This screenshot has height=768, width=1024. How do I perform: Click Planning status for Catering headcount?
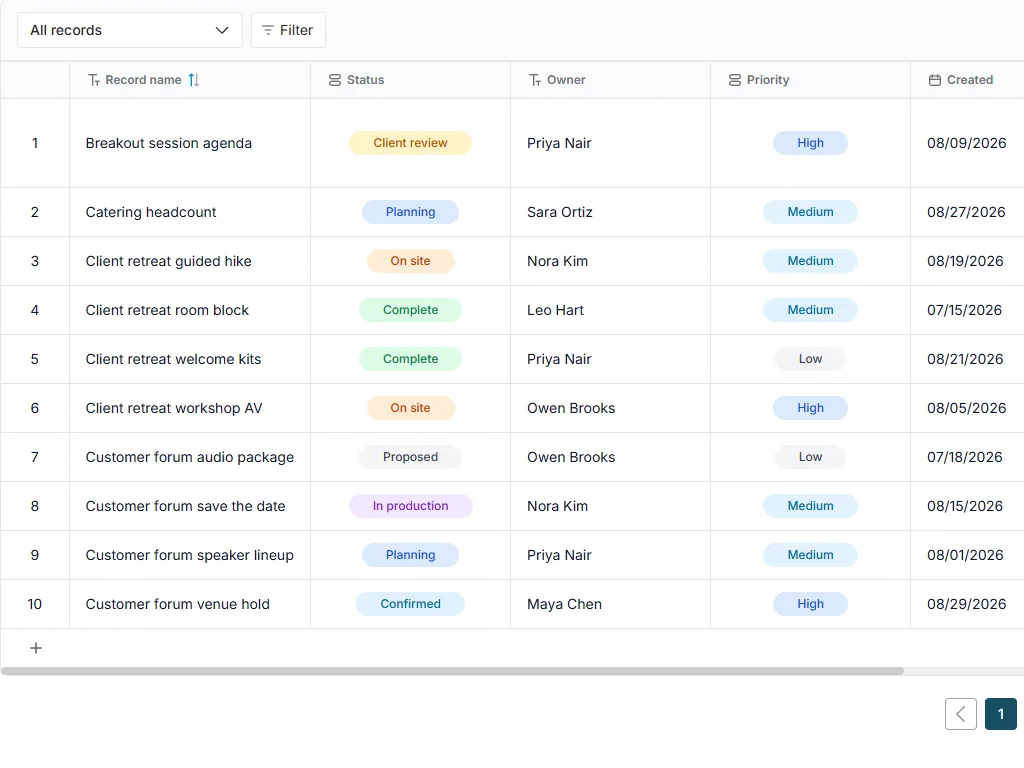[410, 212]
